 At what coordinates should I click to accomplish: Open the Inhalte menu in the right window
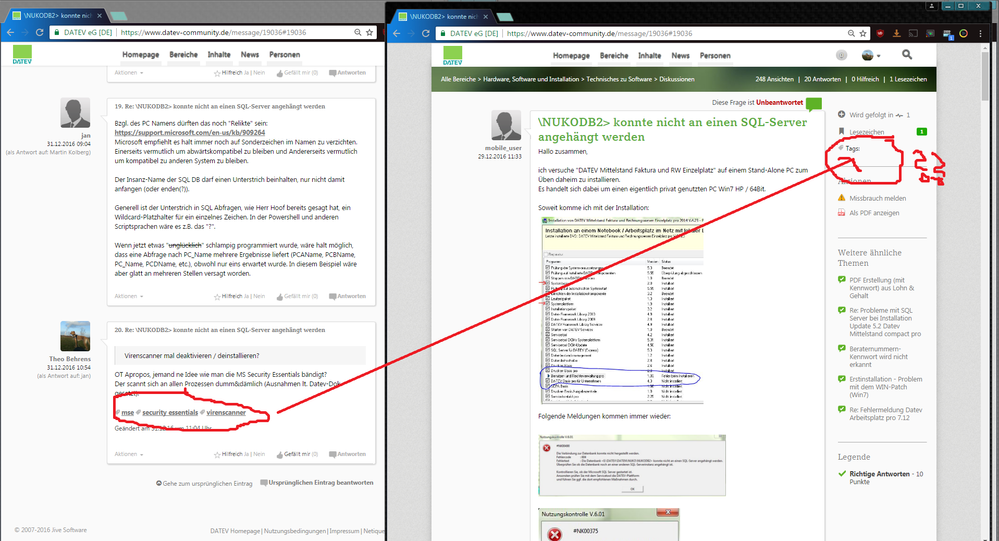(650, 55)
